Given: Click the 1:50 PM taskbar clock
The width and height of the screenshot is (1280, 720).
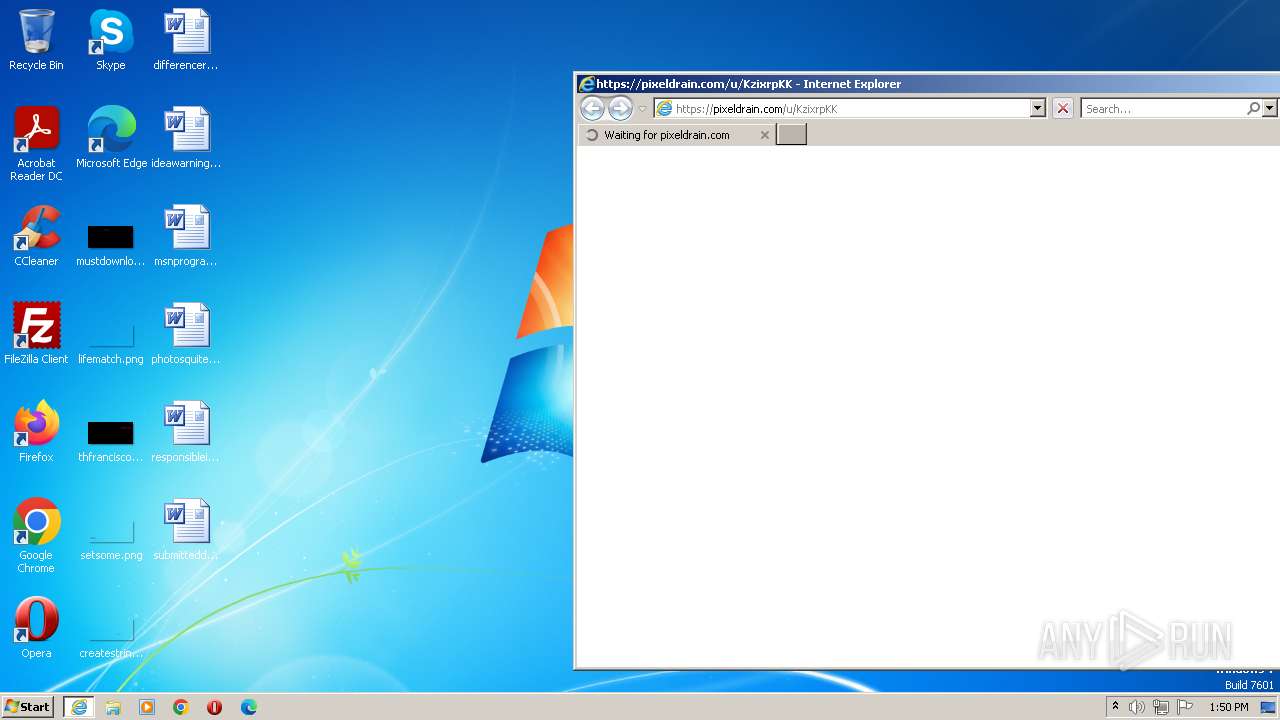Looking at the screenshot, I should point(1228,707).
